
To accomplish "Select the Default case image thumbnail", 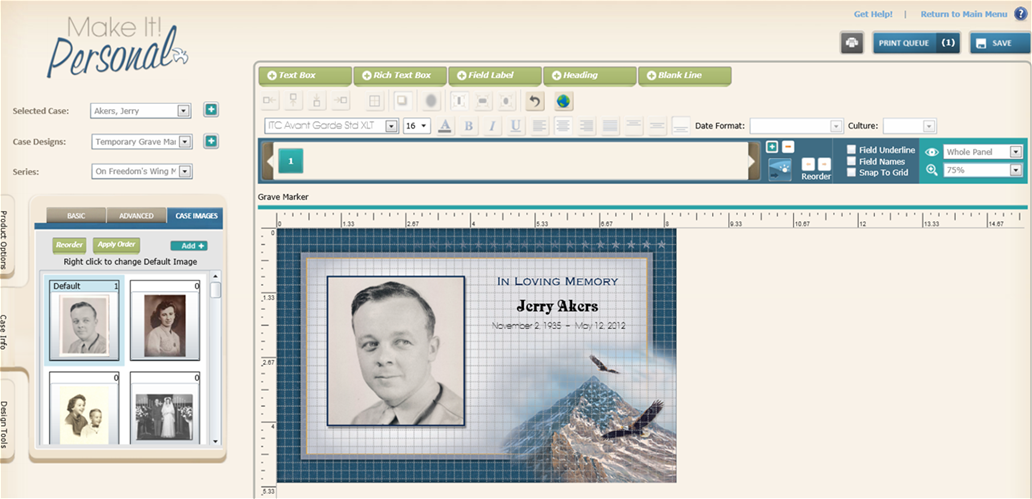I will point(84,320).
